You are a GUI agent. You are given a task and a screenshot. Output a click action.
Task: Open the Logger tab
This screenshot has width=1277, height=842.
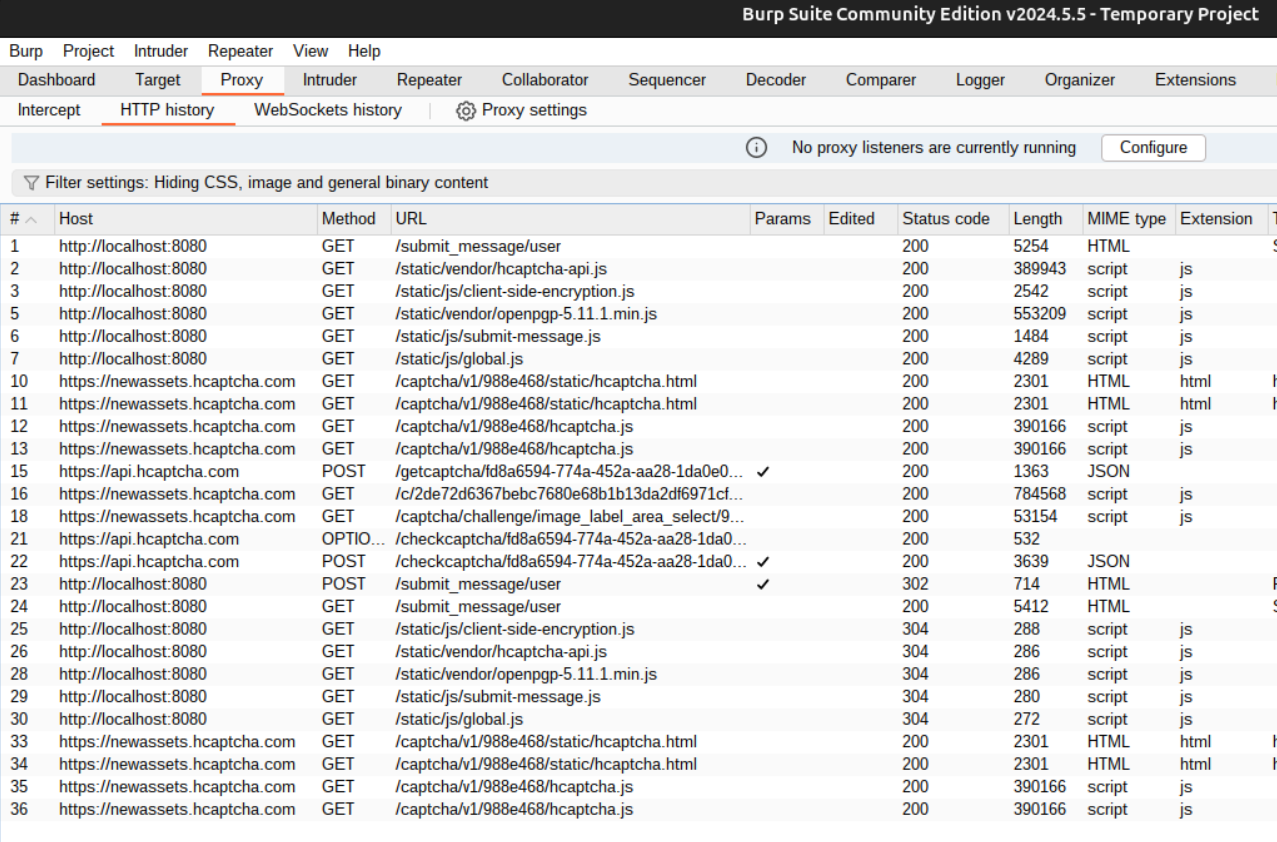click(x=980, y=80)
